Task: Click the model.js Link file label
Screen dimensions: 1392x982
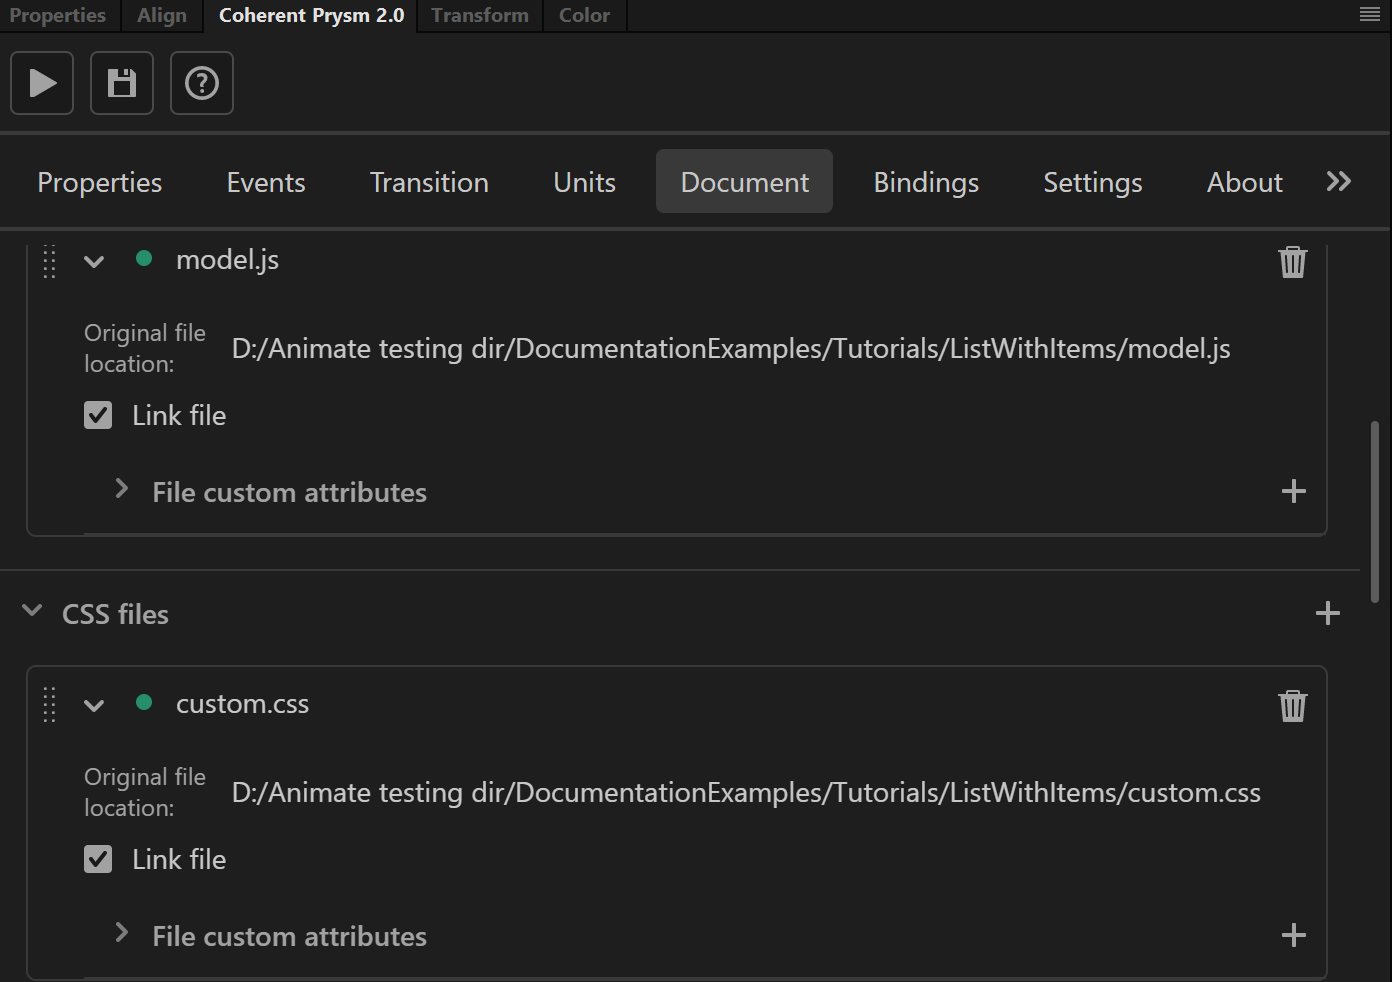Action: point(179,415)
